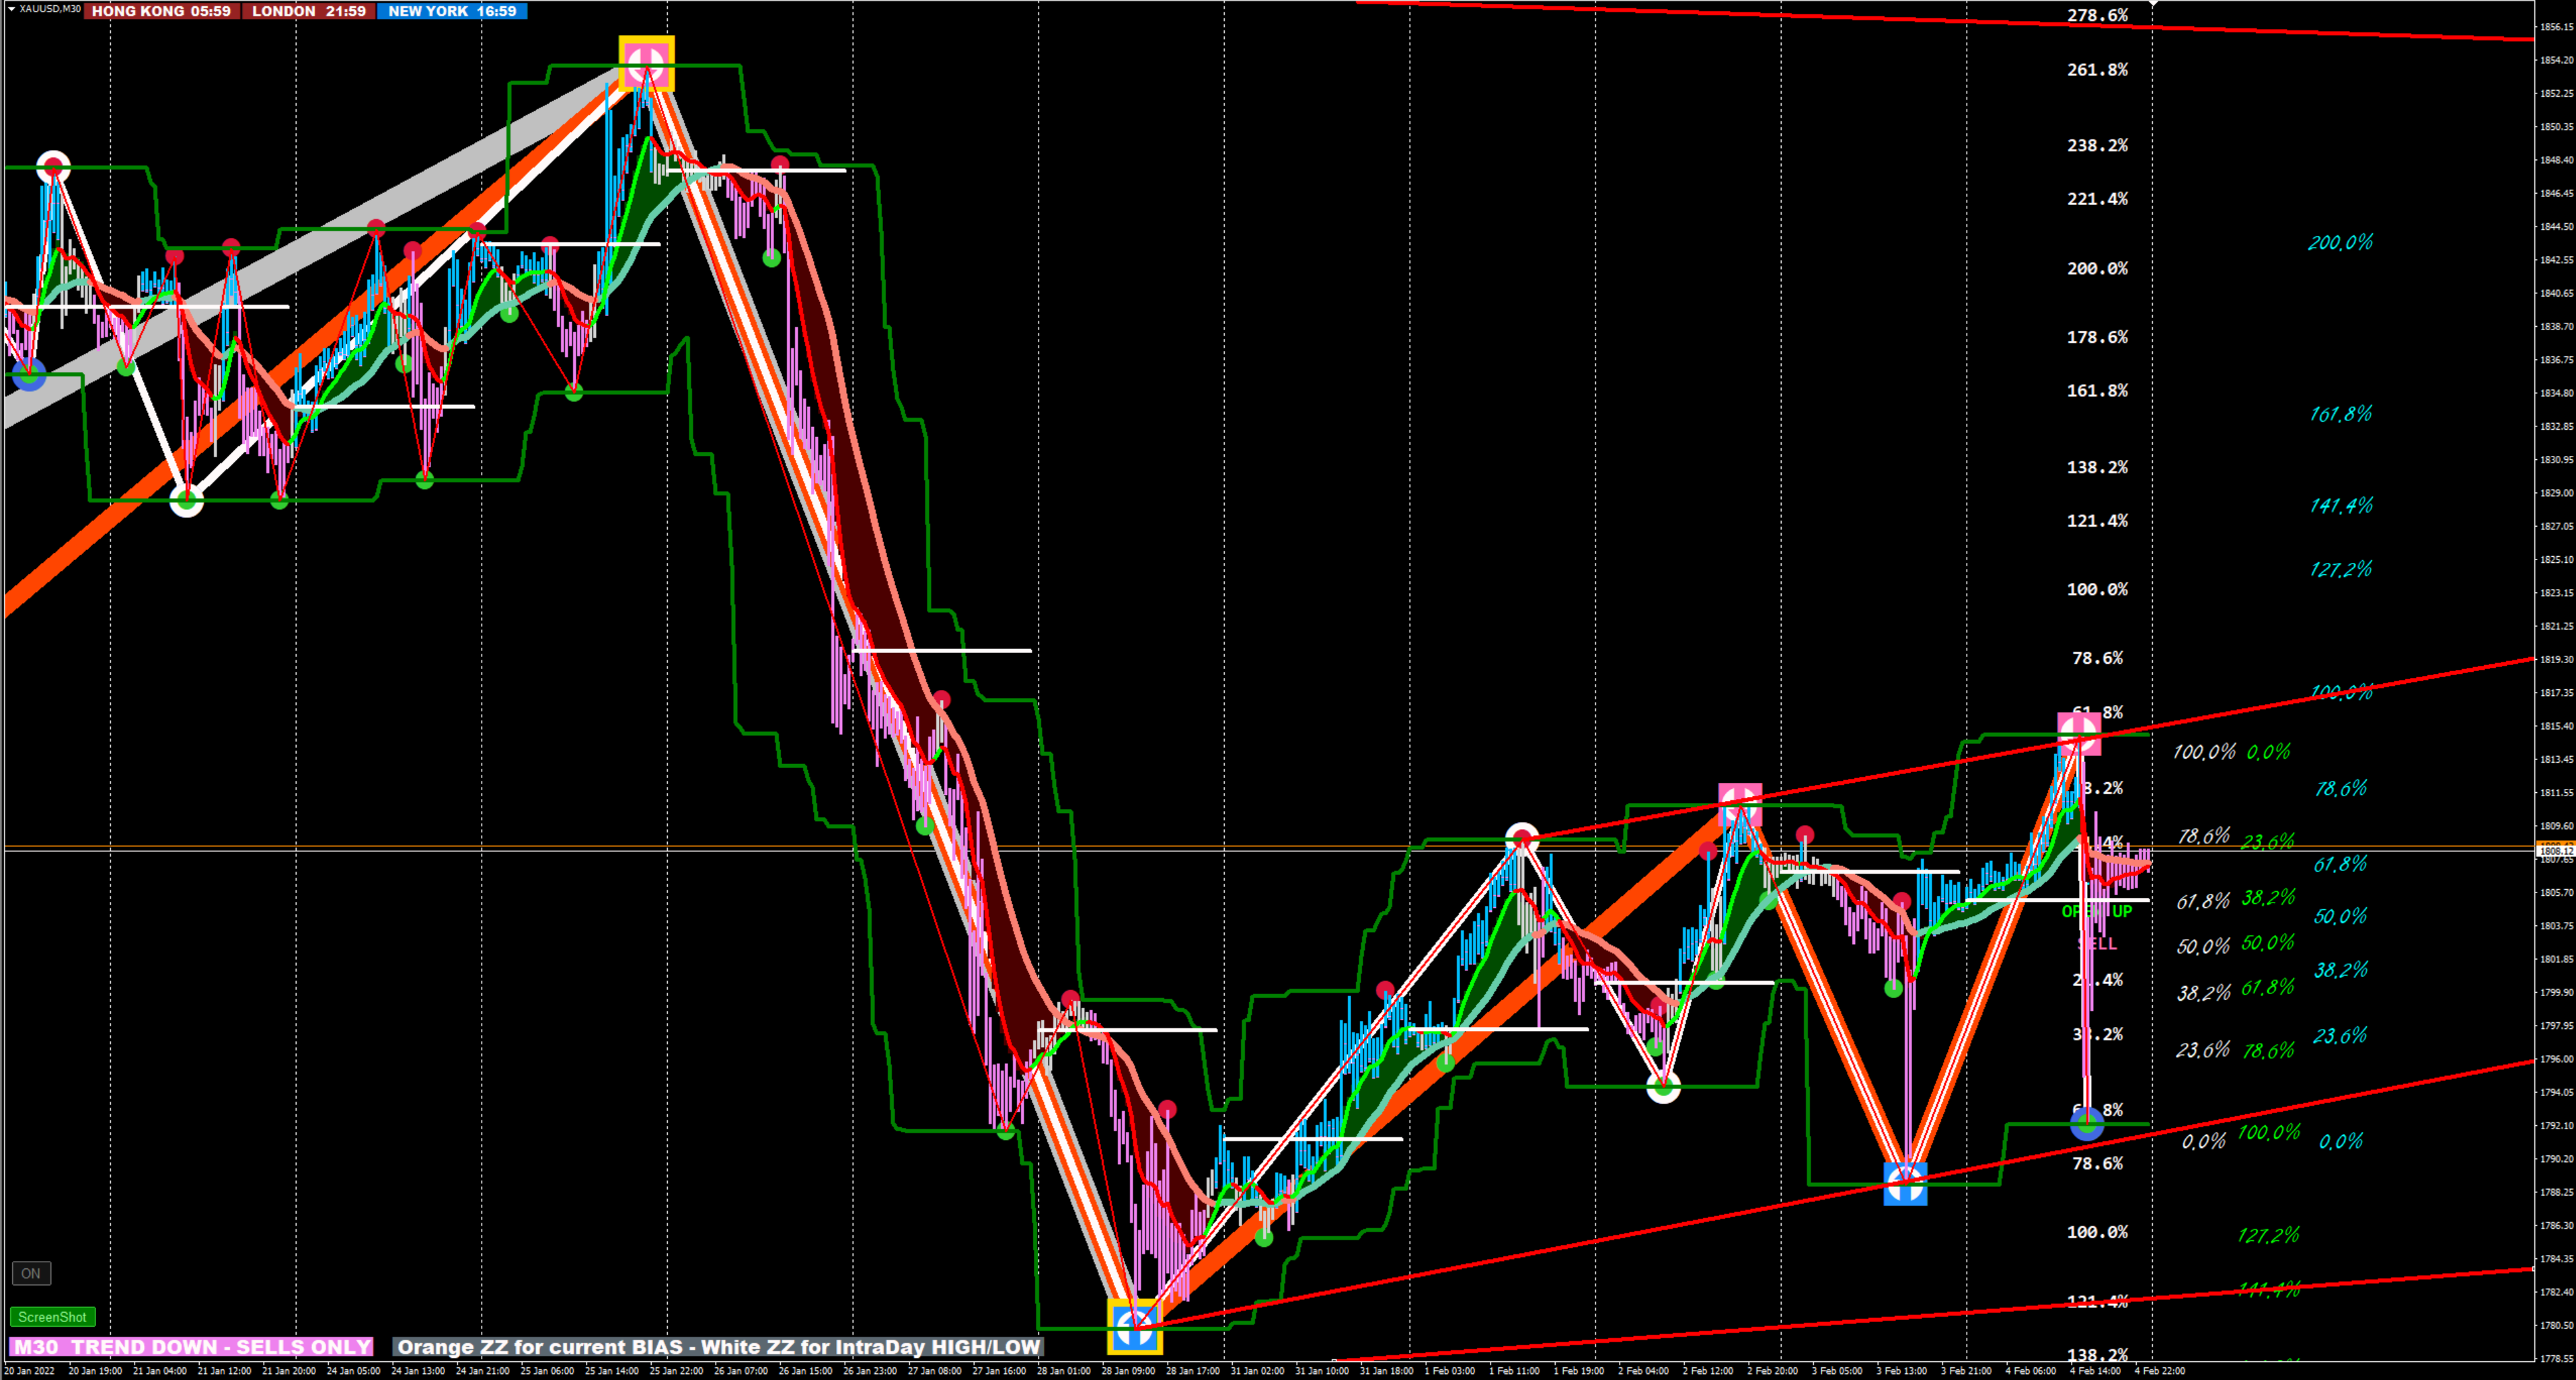Click the NEW YORK 16:59 clock label
2576x1380 pixels.
click(x=452, y=11)
